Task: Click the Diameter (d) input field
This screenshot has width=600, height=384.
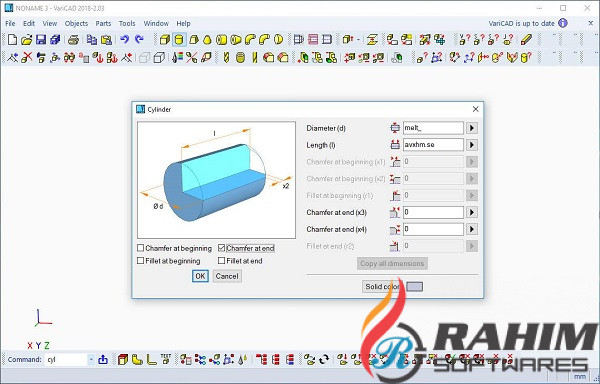Action: 433,128
